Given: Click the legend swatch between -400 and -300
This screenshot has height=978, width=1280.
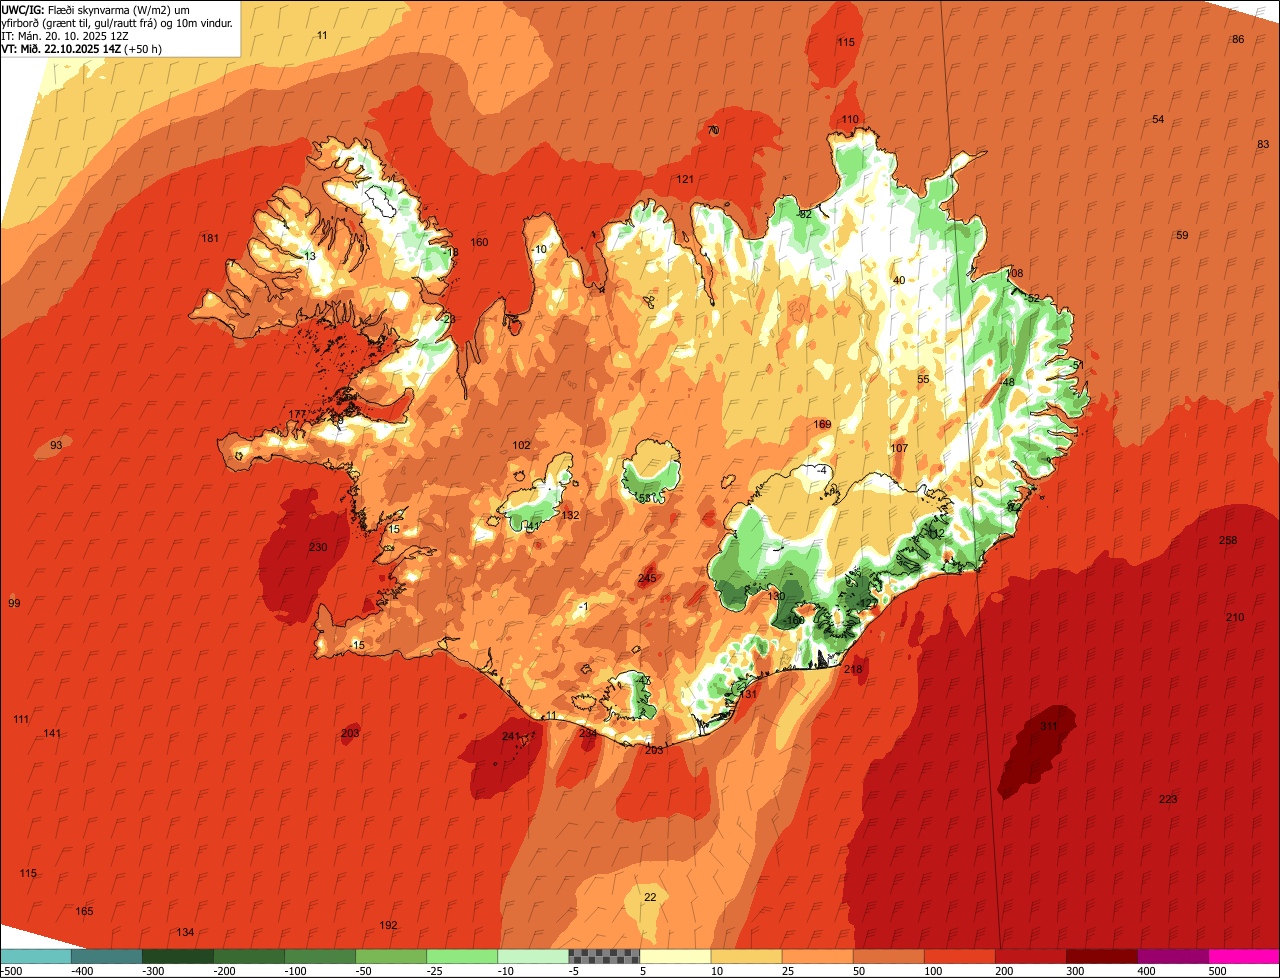Looking at the screenshot, I should (106, 956).
